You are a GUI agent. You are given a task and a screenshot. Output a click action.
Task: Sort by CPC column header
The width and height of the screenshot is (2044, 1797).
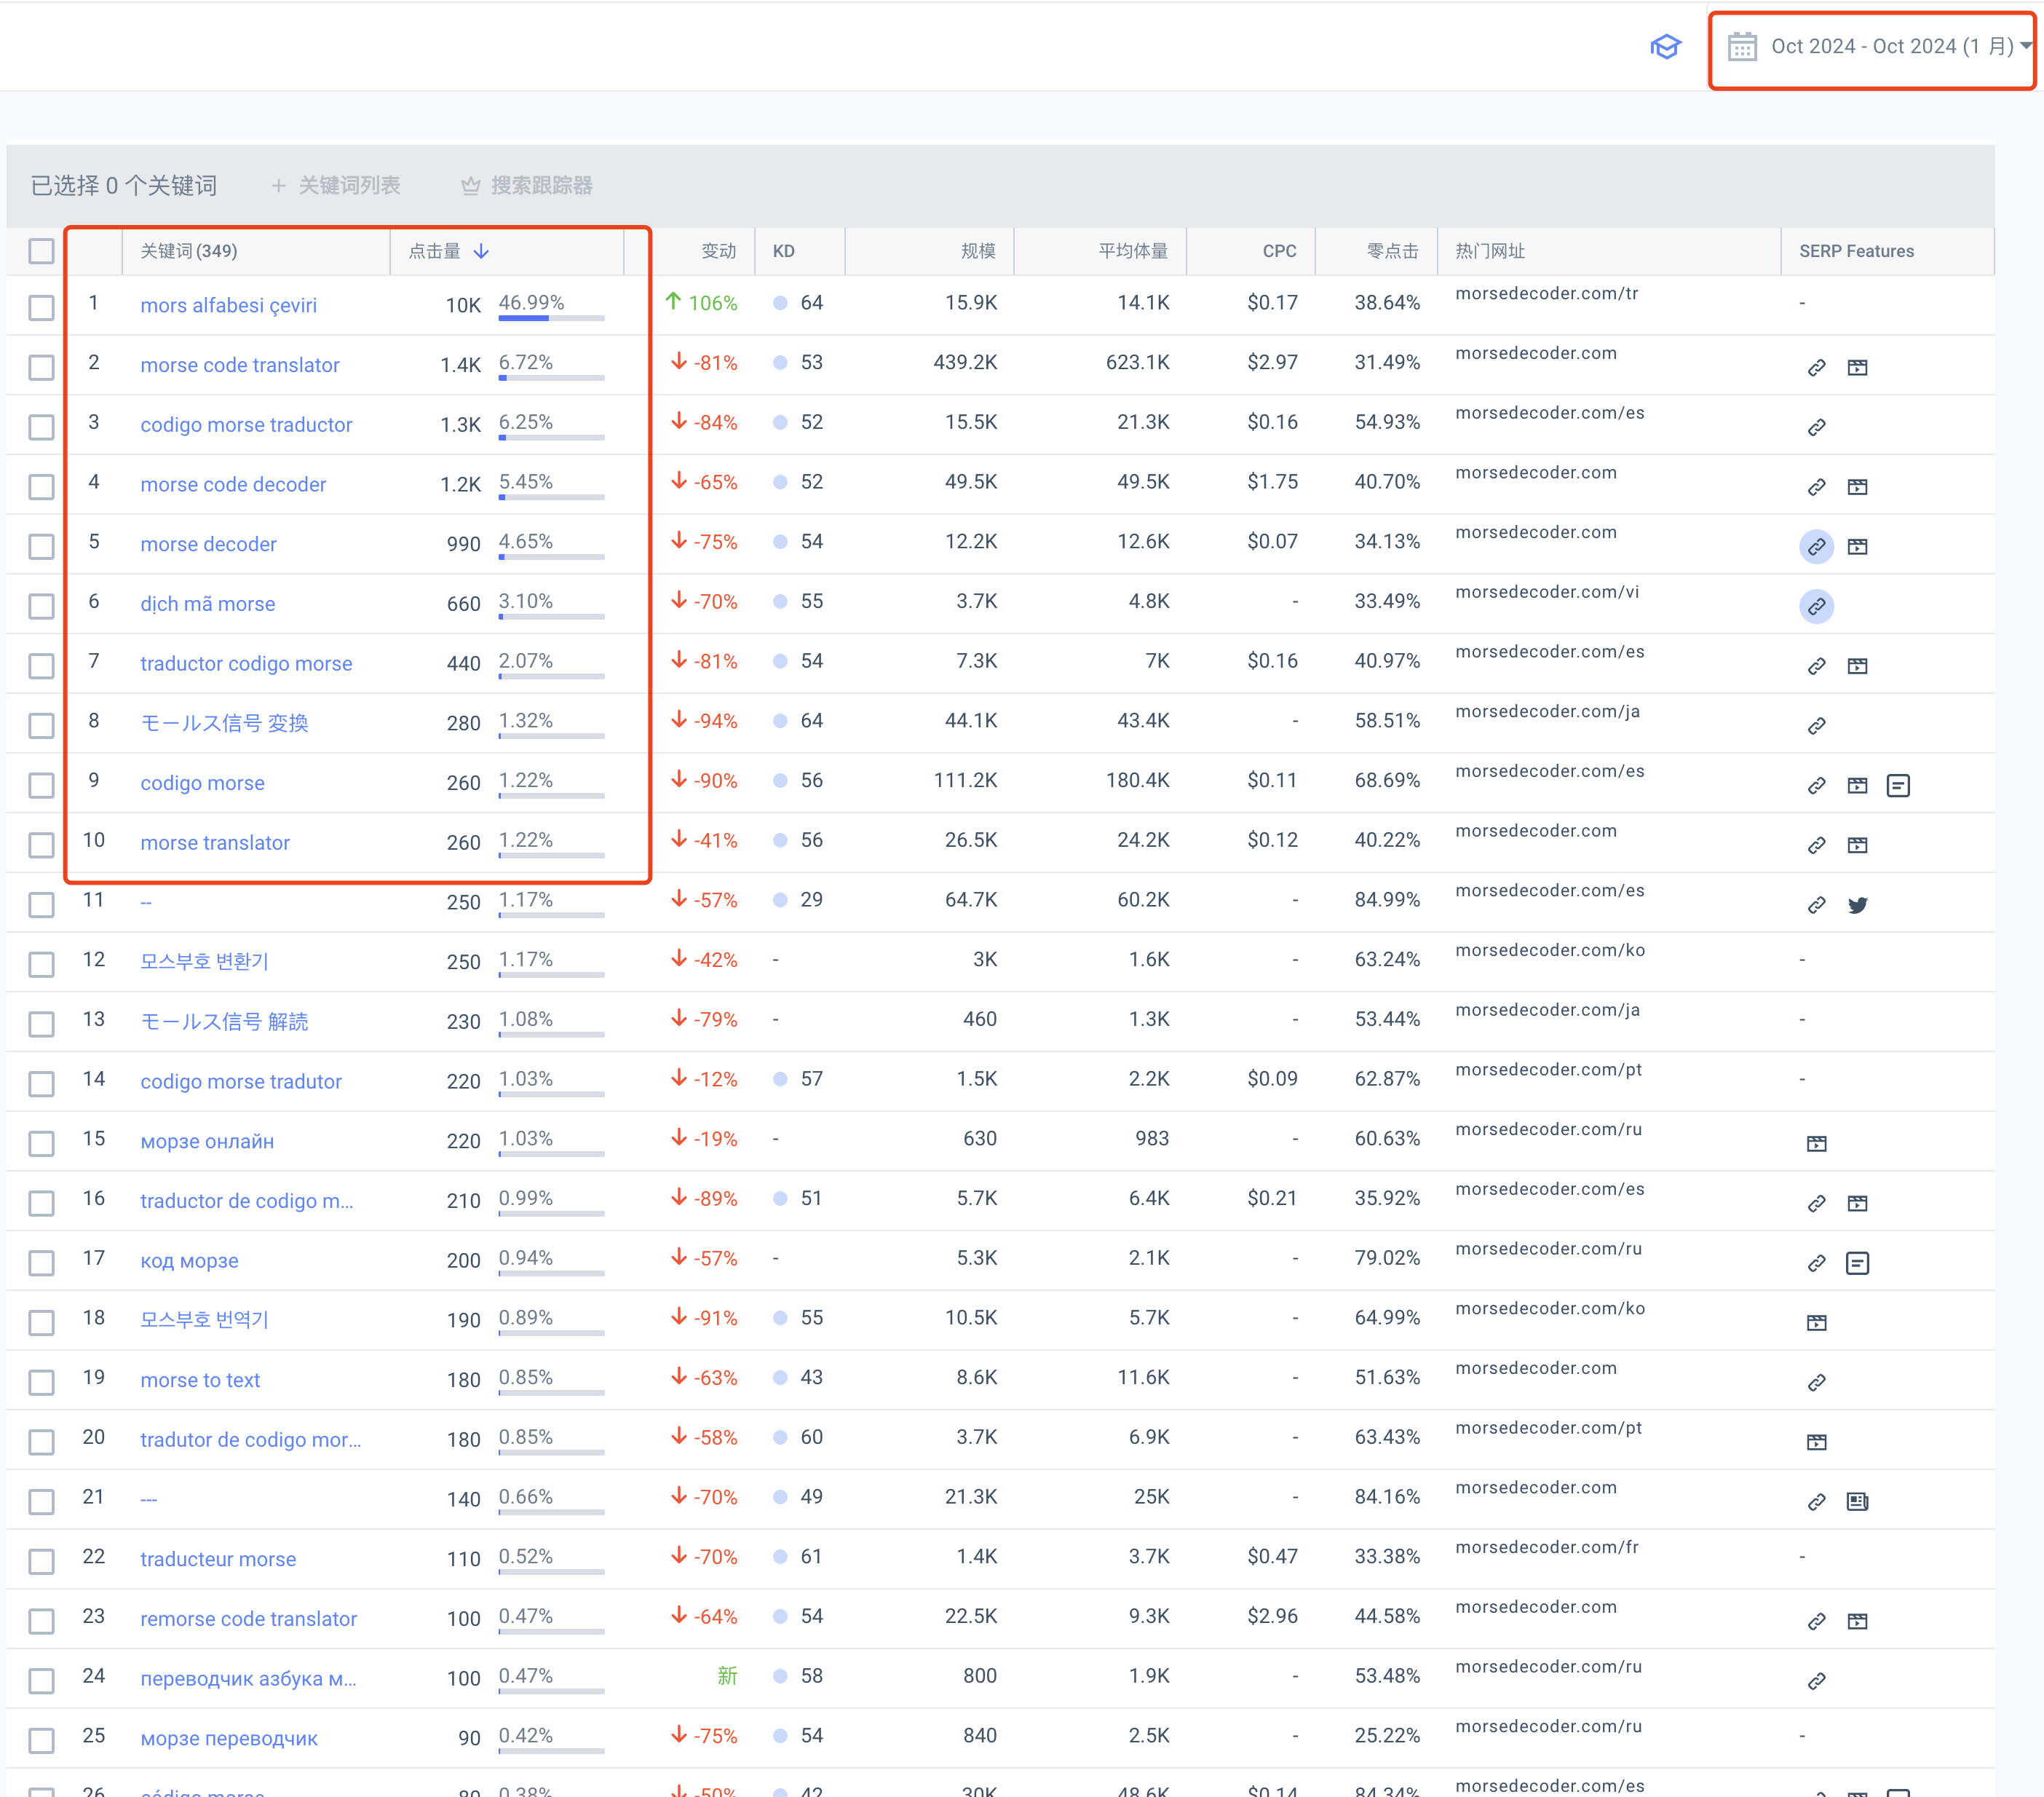tap(1279, 251)
